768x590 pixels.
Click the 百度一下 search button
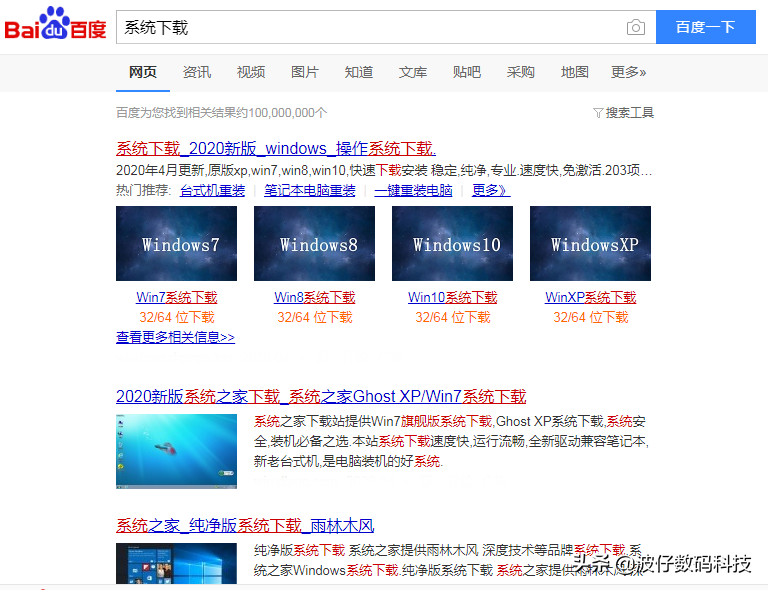coord(706,27)
